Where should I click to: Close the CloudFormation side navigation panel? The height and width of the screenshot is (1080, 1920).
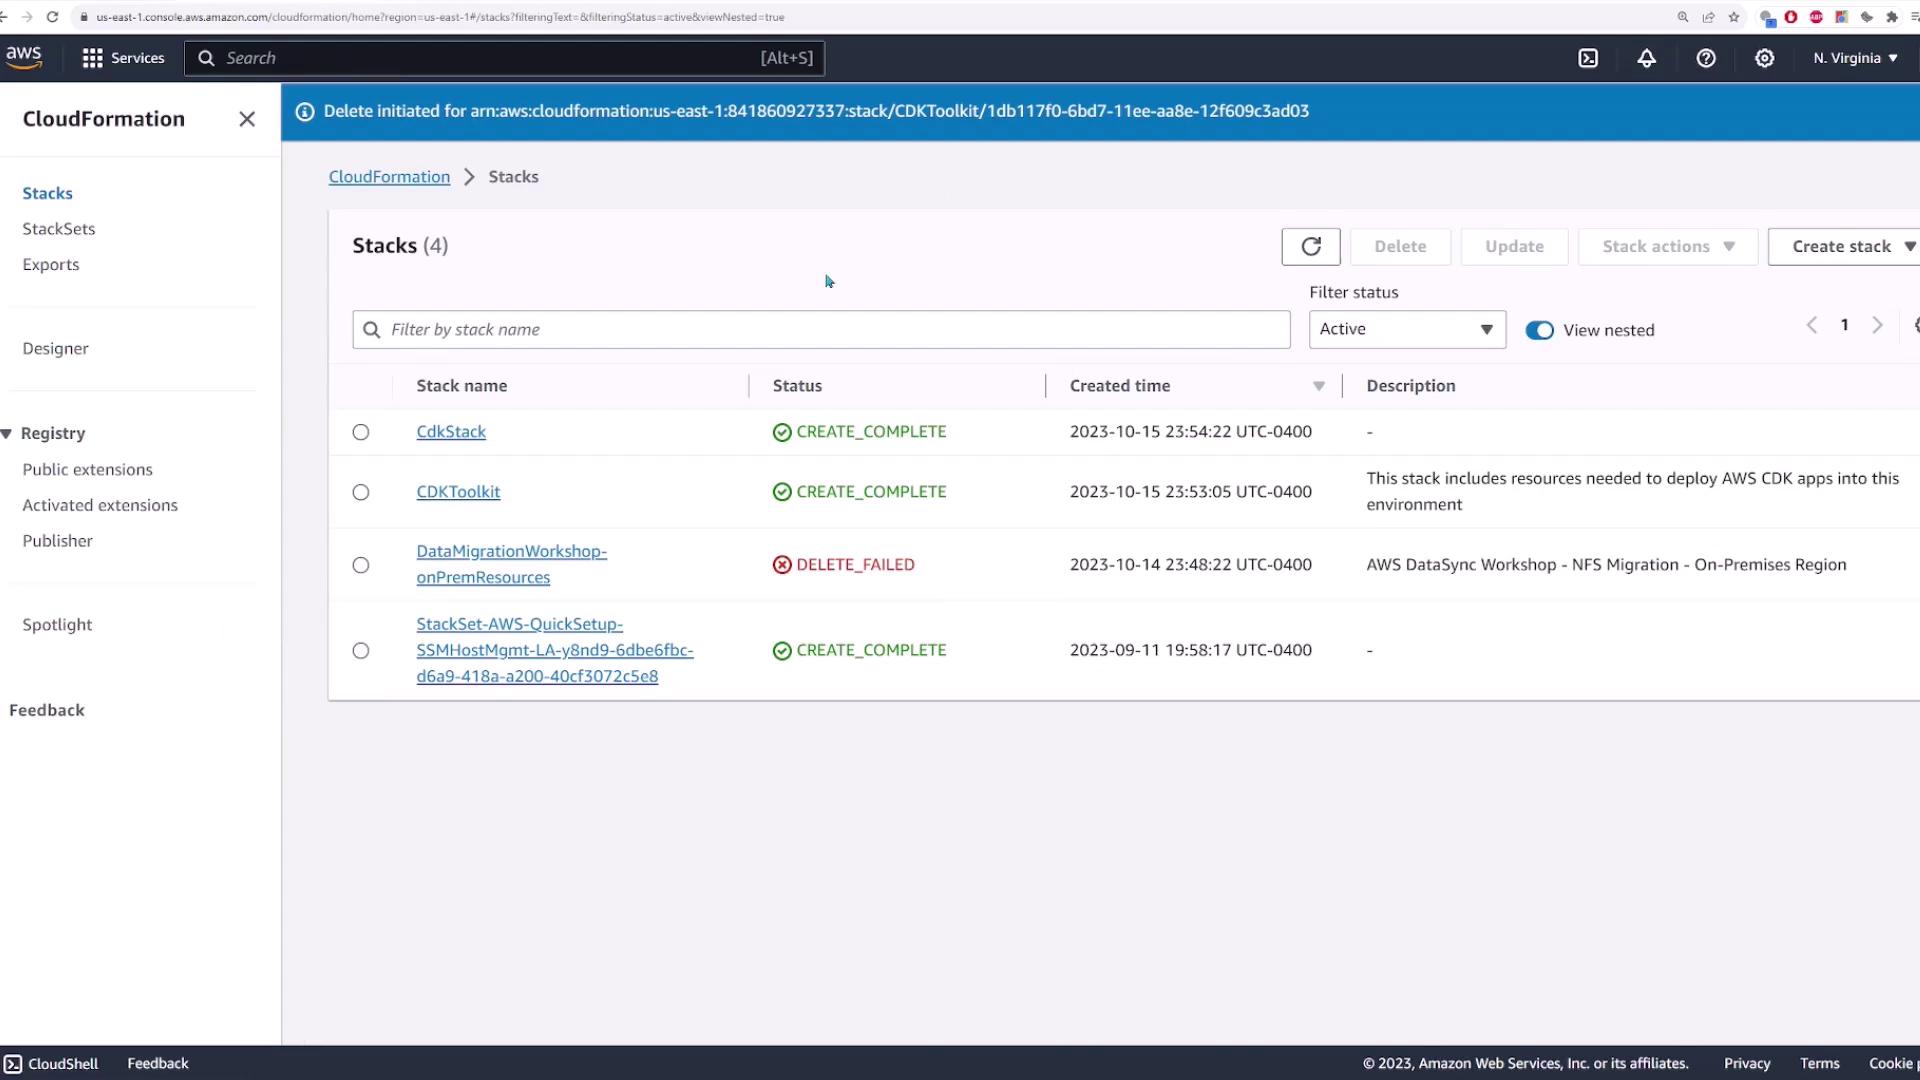pyautogui.click(x=247, y=119)
